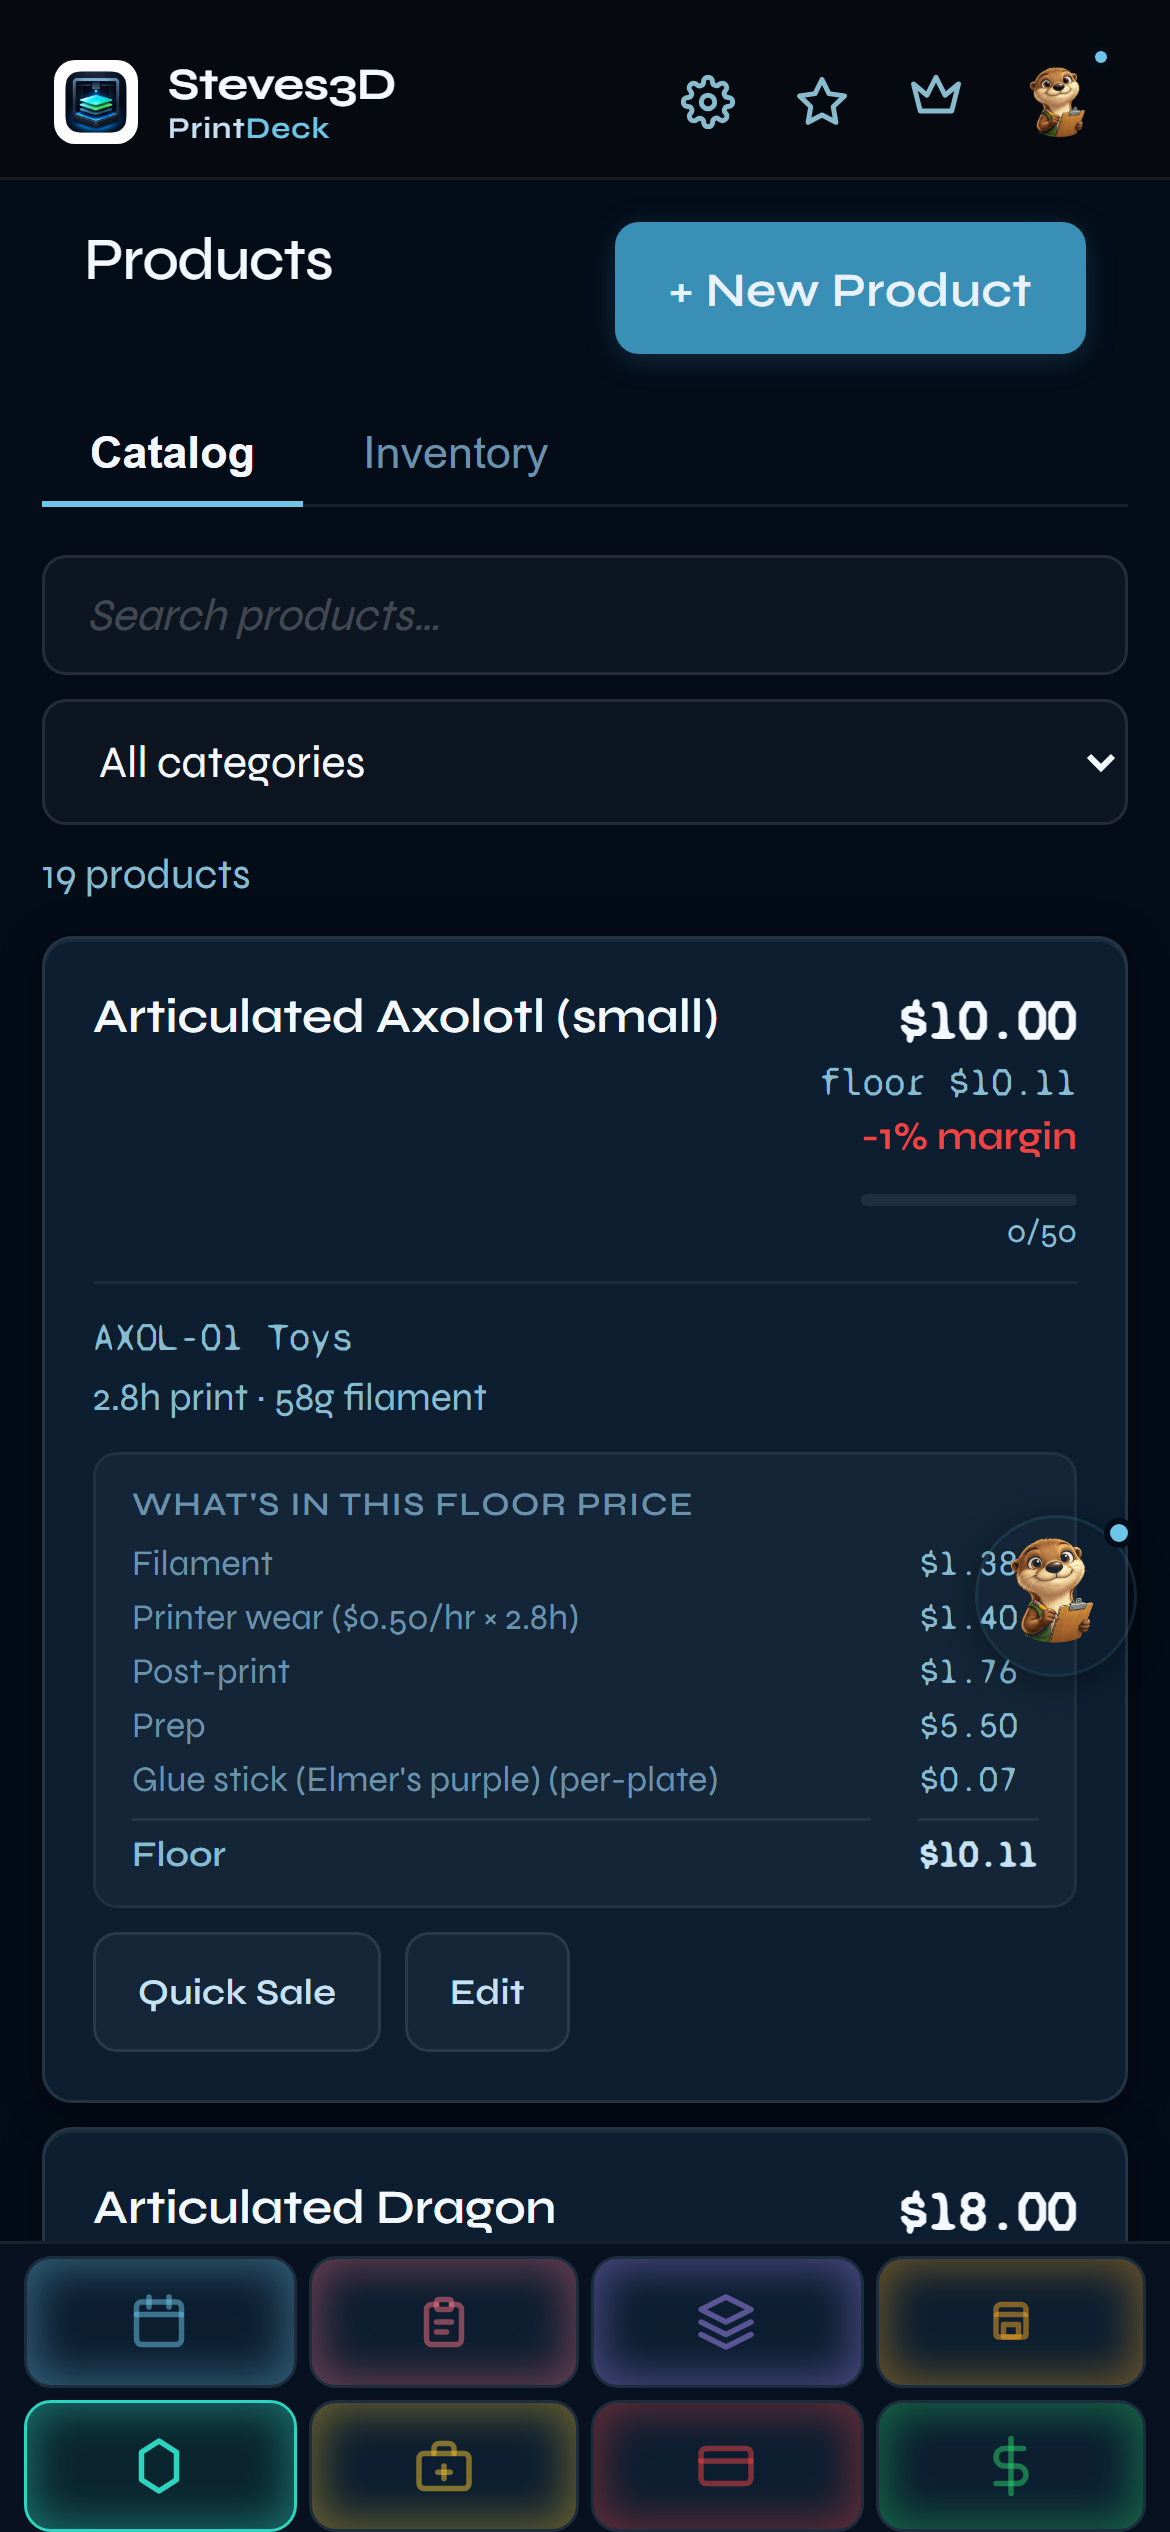Click the Search products input field
The width and height of the screenshot is (1170, 2532).
point(584,616)
